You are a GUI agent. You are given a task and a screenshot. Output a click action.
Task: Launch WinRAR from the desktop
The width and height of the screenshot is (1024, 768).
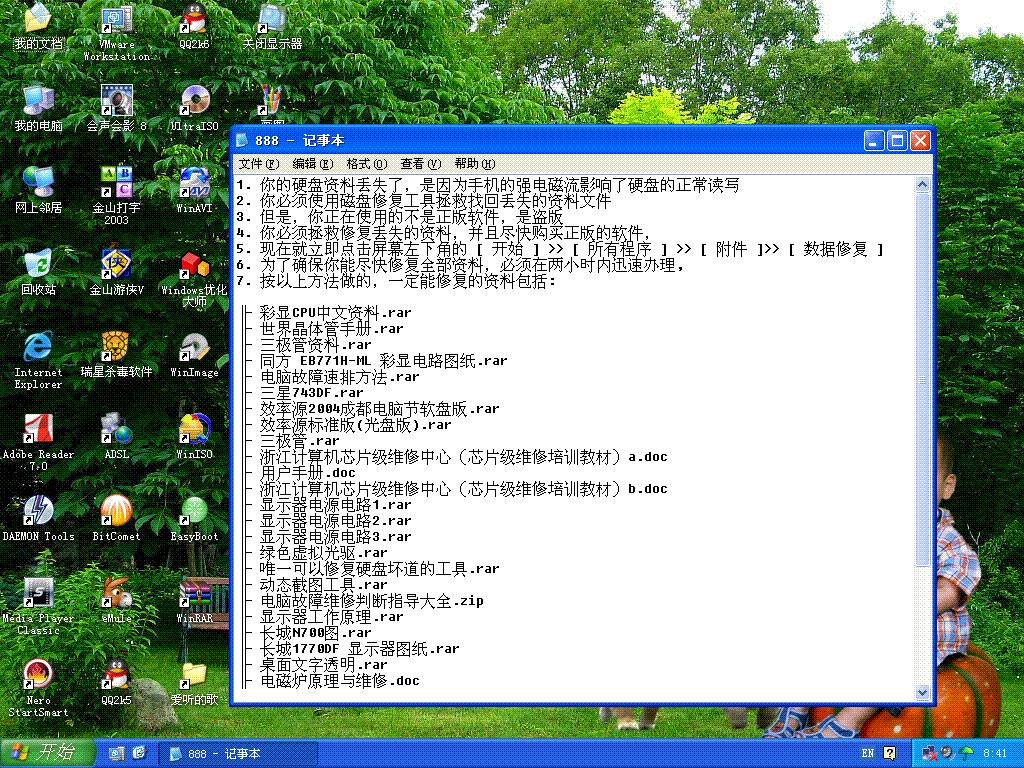194,601
